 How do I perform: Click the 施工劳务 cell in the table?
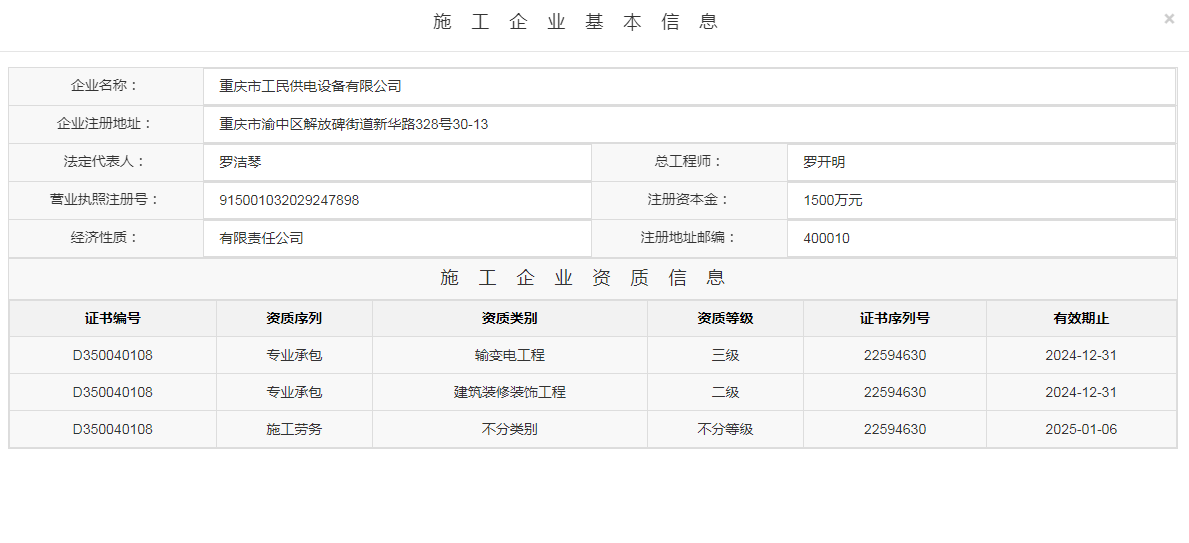294,429
